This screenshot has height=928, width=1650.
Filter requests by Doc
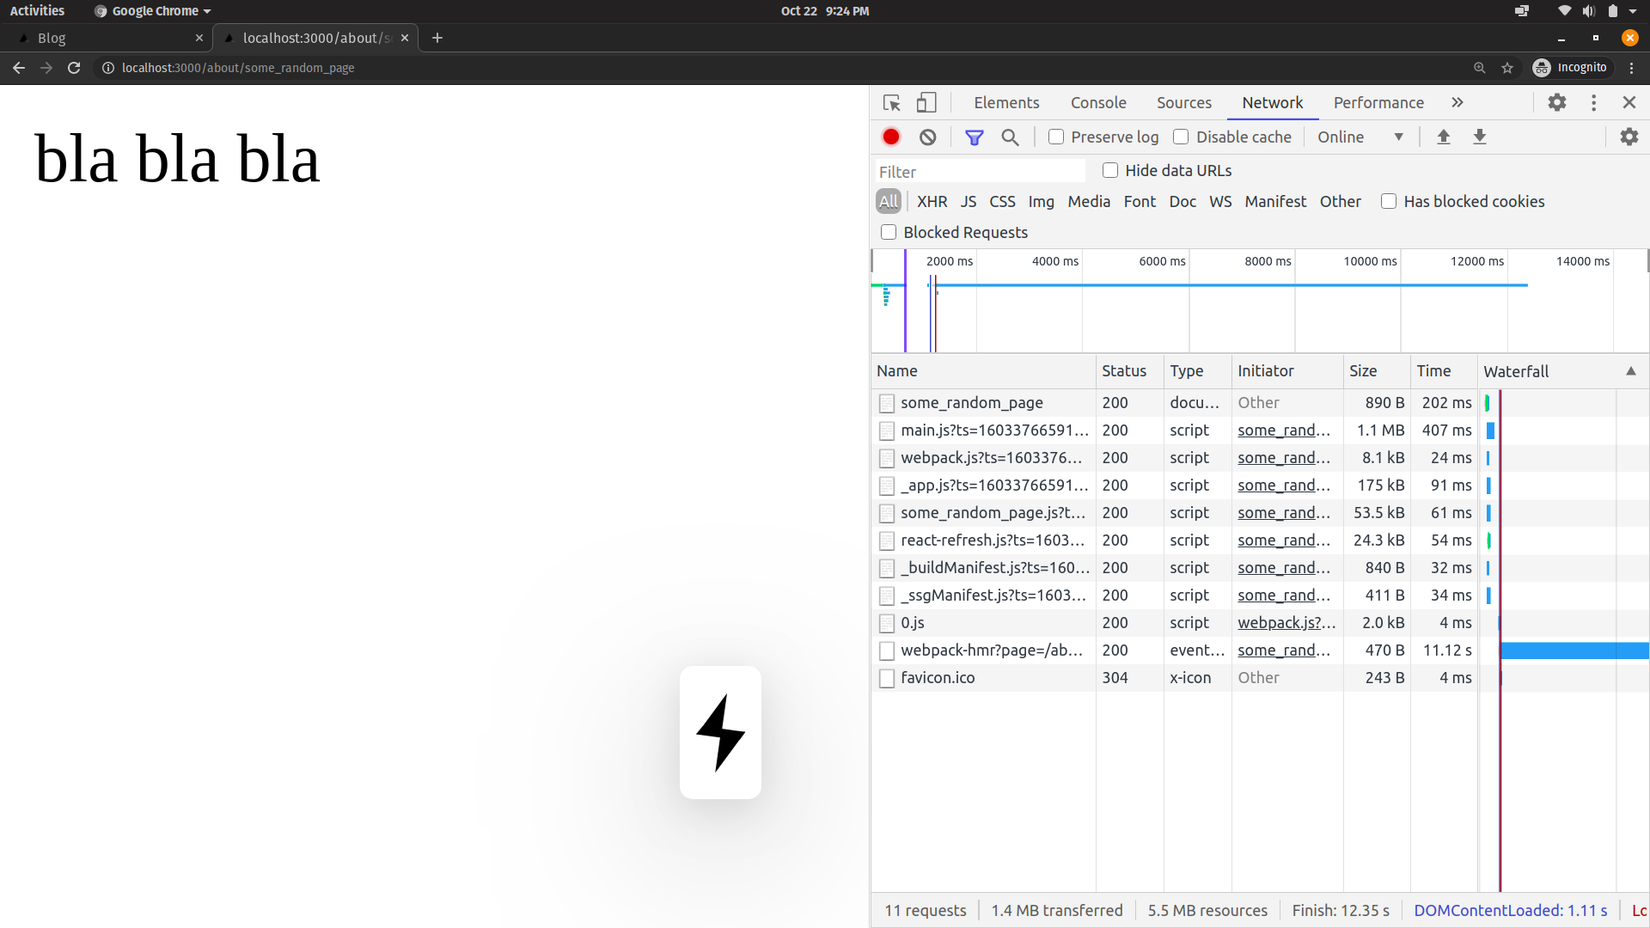pos(1182,202)
